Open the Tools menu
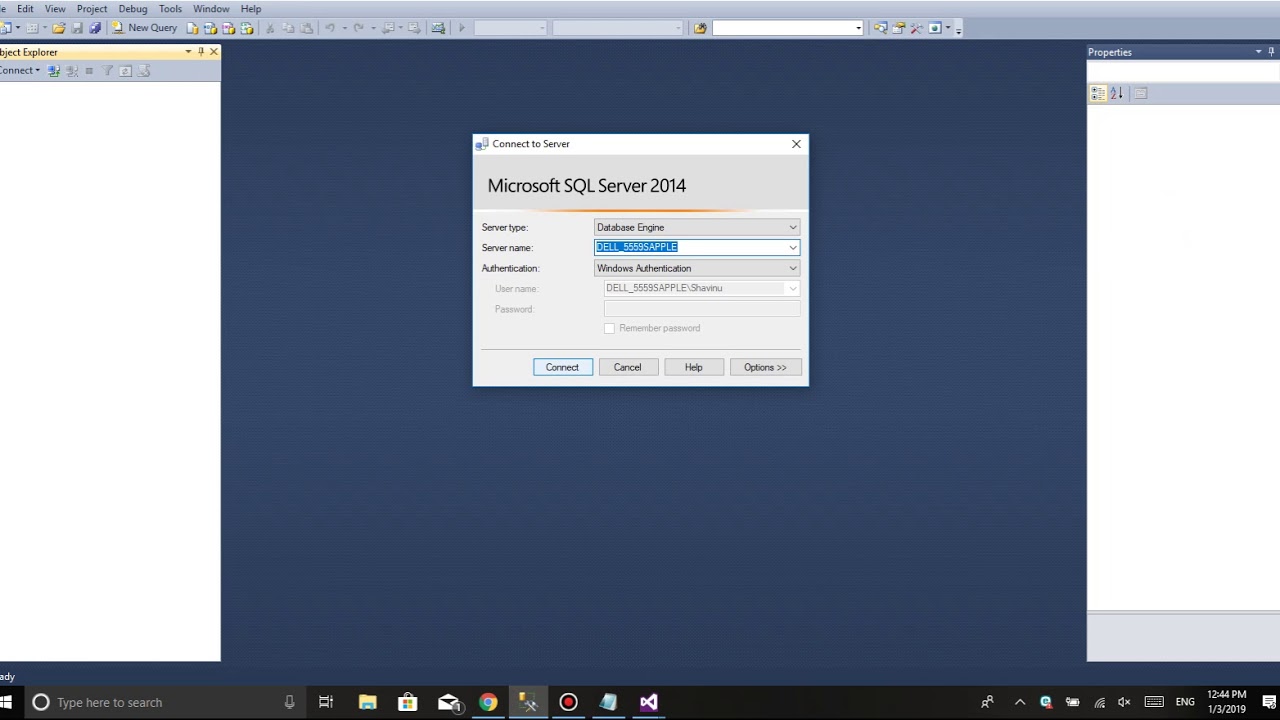Viewport: 1280px width, 720px height. [170, 9]
